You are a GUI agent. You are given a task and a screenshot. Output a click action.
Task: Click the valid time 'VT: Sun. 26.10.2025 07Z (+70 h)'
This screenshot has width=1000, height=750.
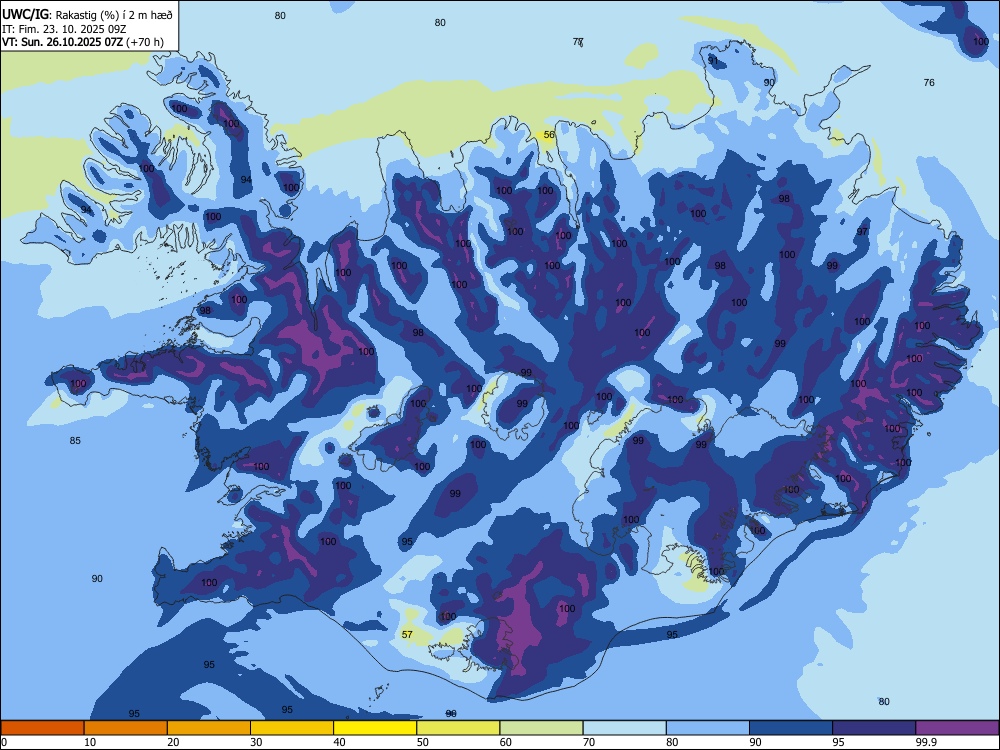point(83,42)
